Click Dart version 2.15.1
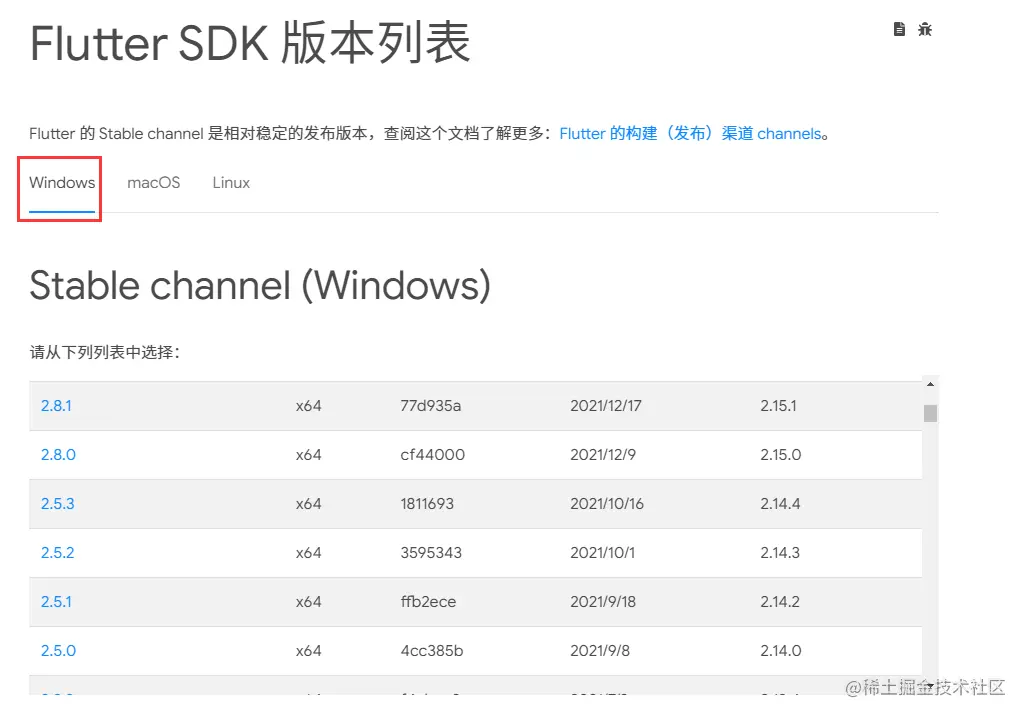The height and width of the screenshot is (718, 1026). [778, 406]
